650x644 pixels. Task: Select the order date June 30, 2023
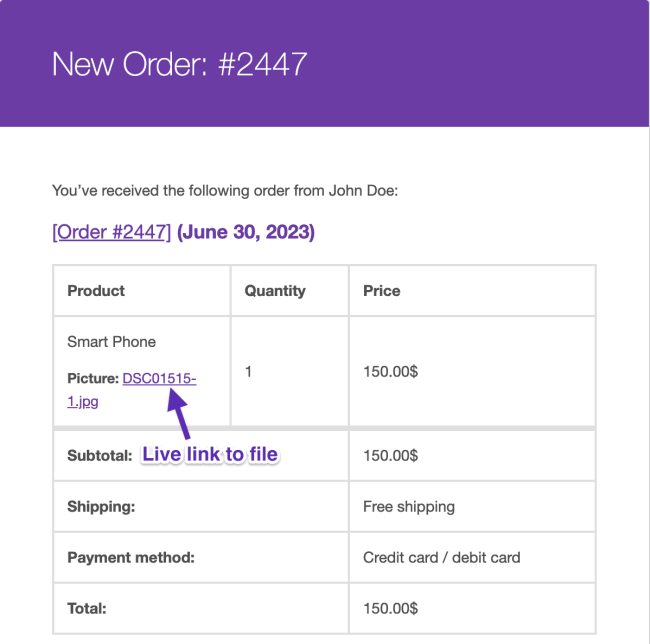click(246, 232)
